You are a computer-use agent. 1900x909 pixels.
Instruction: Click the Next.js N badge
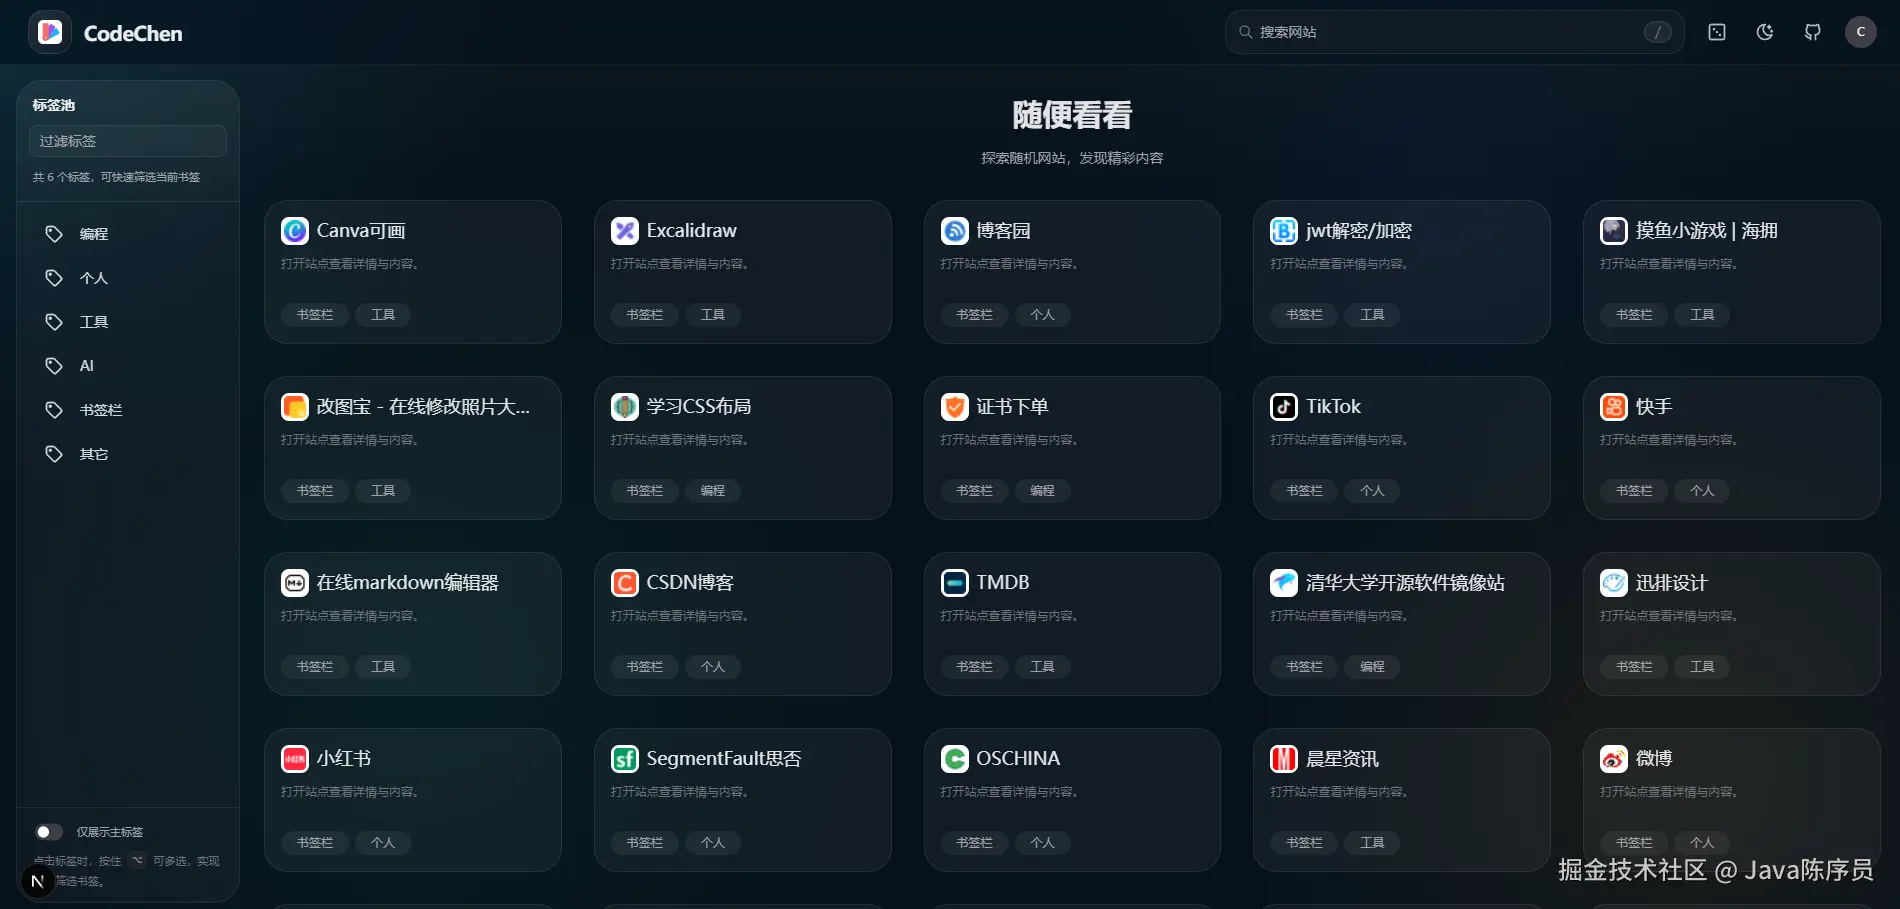37,881
